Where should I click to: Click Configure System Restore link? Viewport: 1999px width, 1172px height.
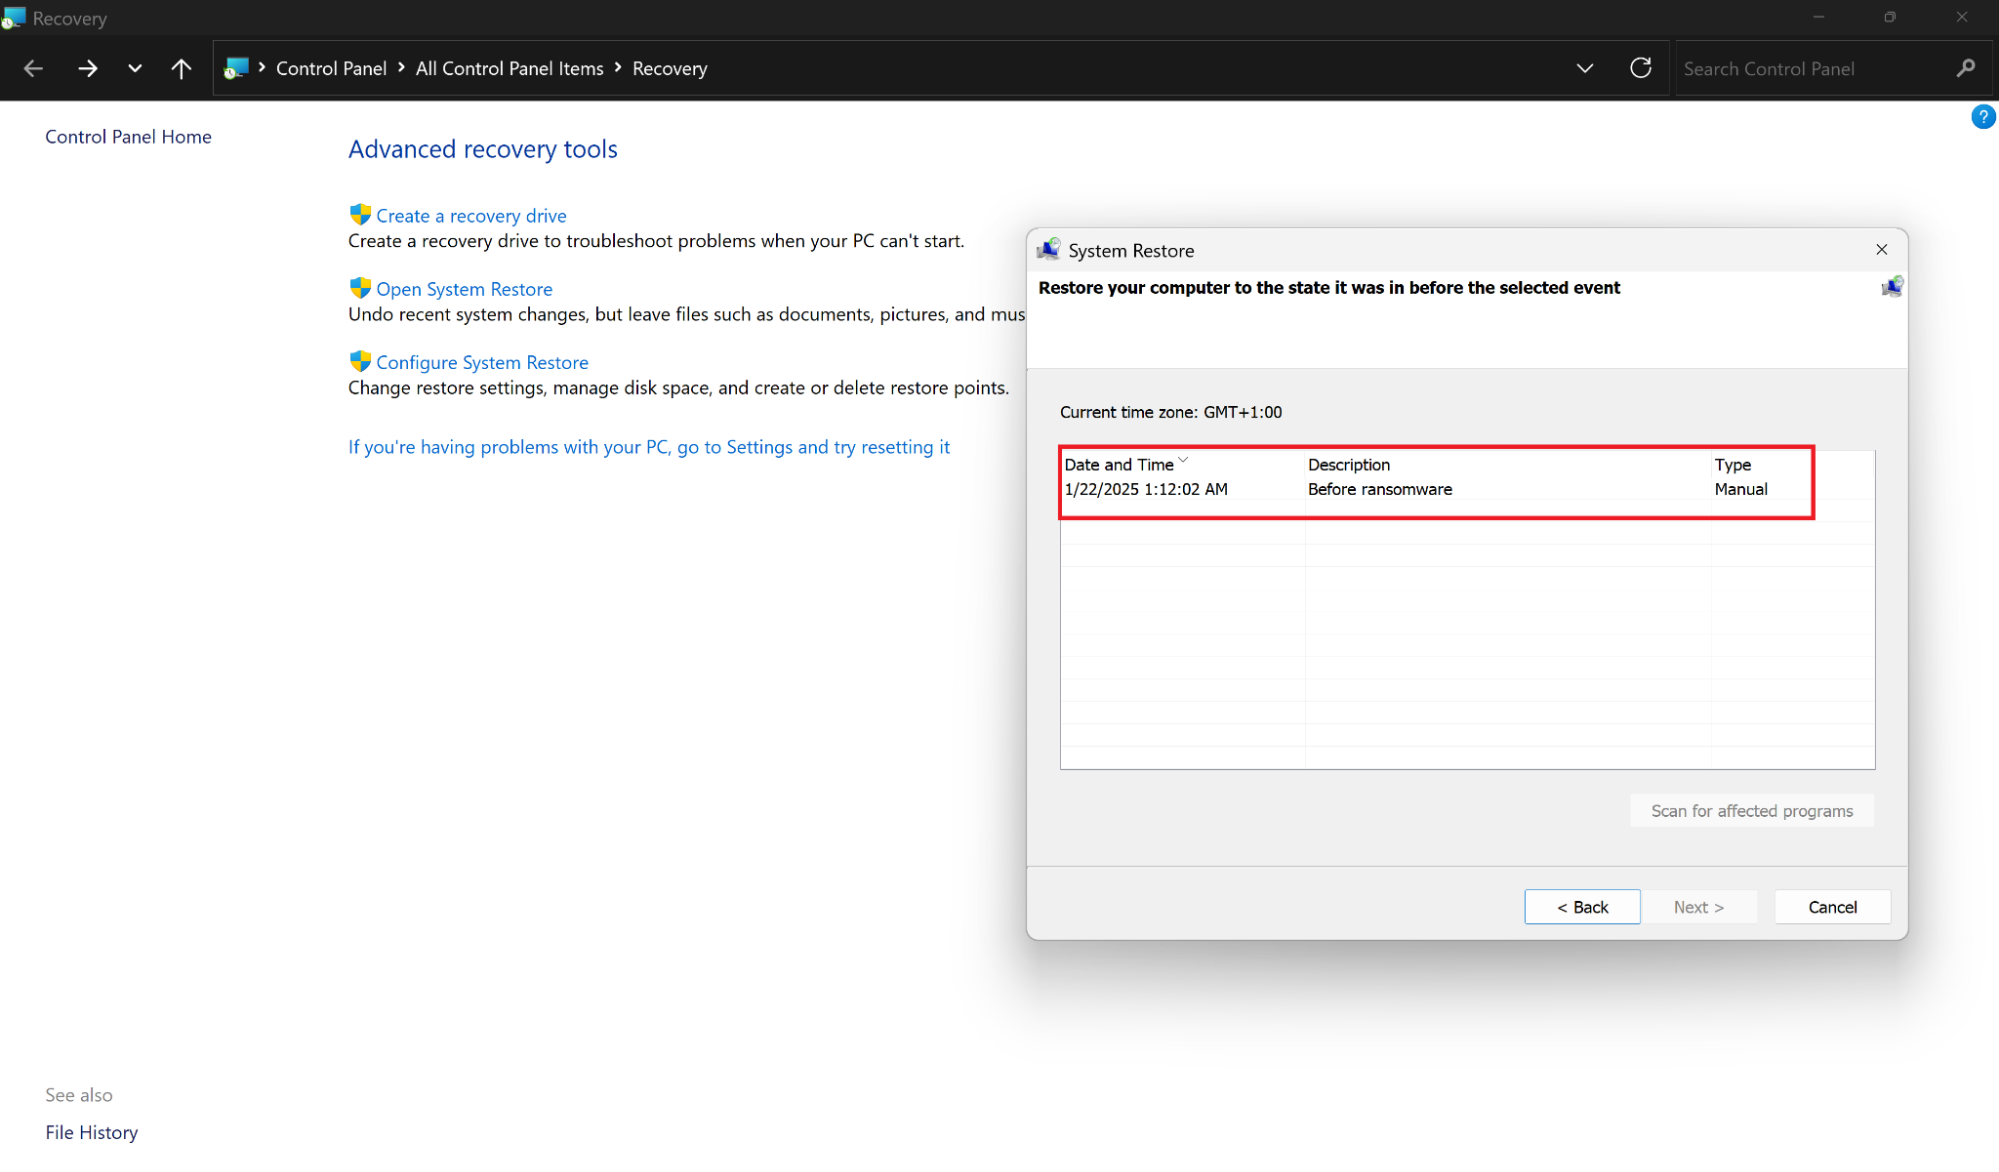coord(482,363)
